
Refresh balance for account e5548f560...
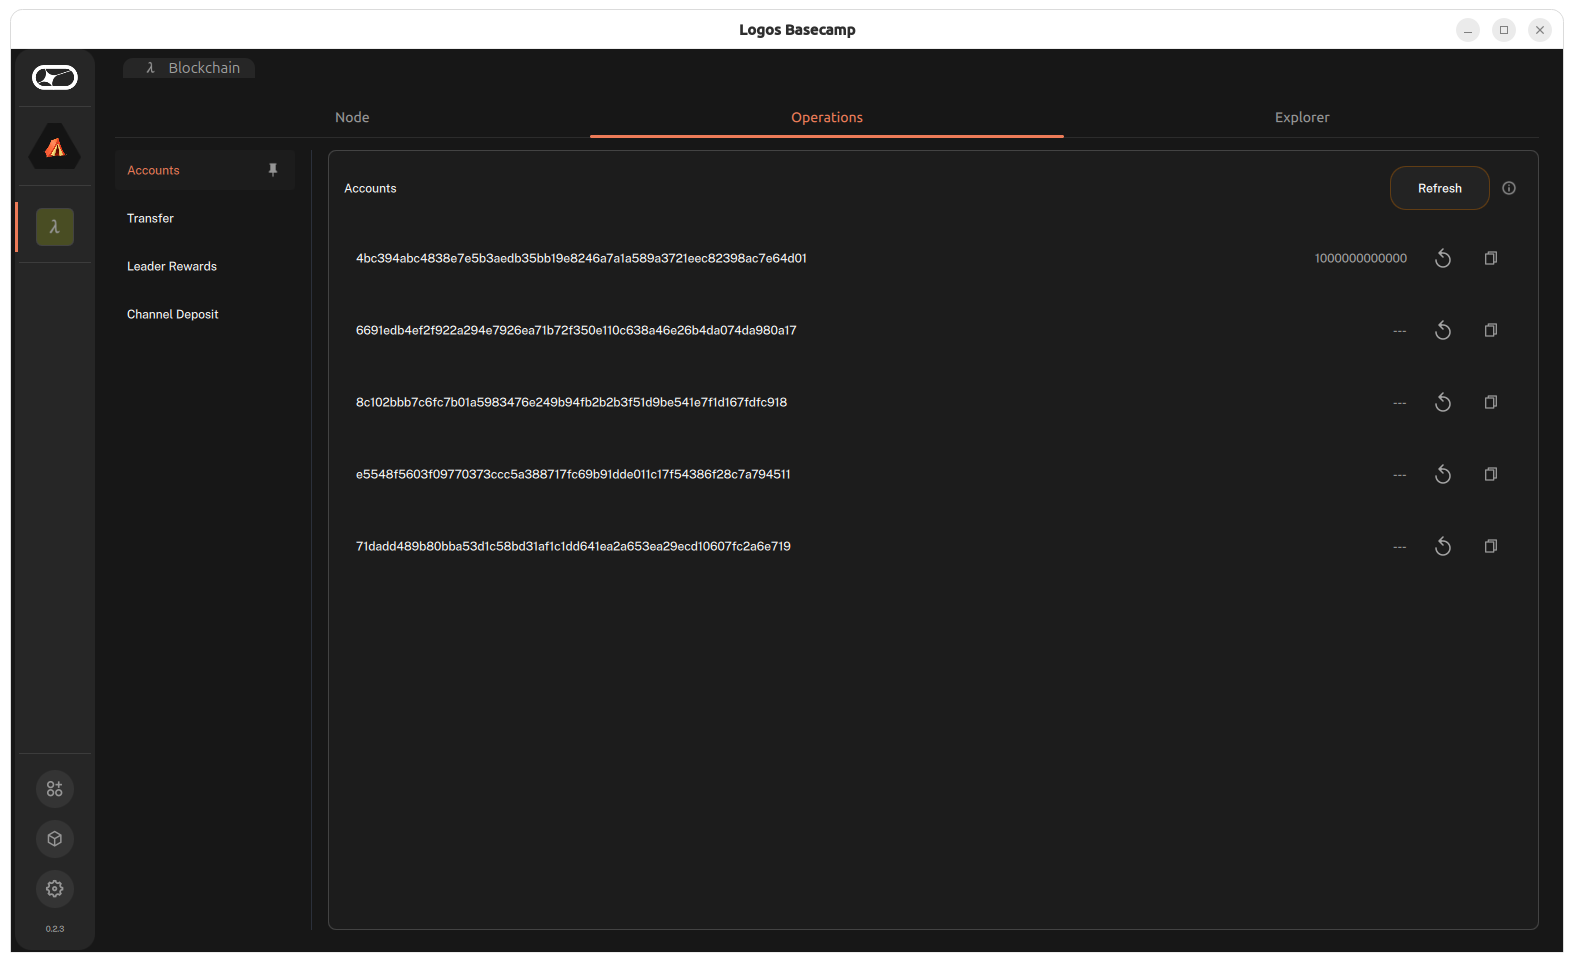click(x=1443, y=474)
